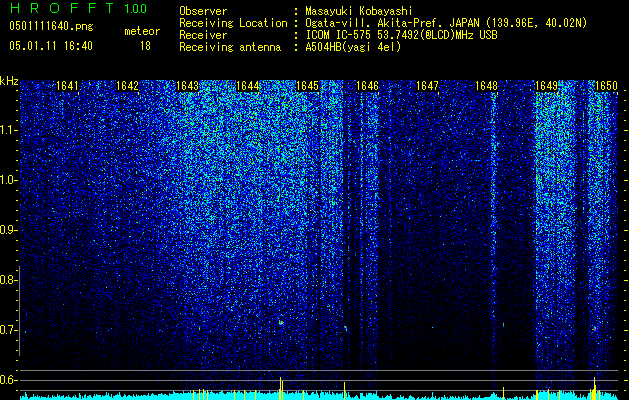
Task: Click the 0.9 kHz frequency axis label
Action: click(x=8, y=230)
